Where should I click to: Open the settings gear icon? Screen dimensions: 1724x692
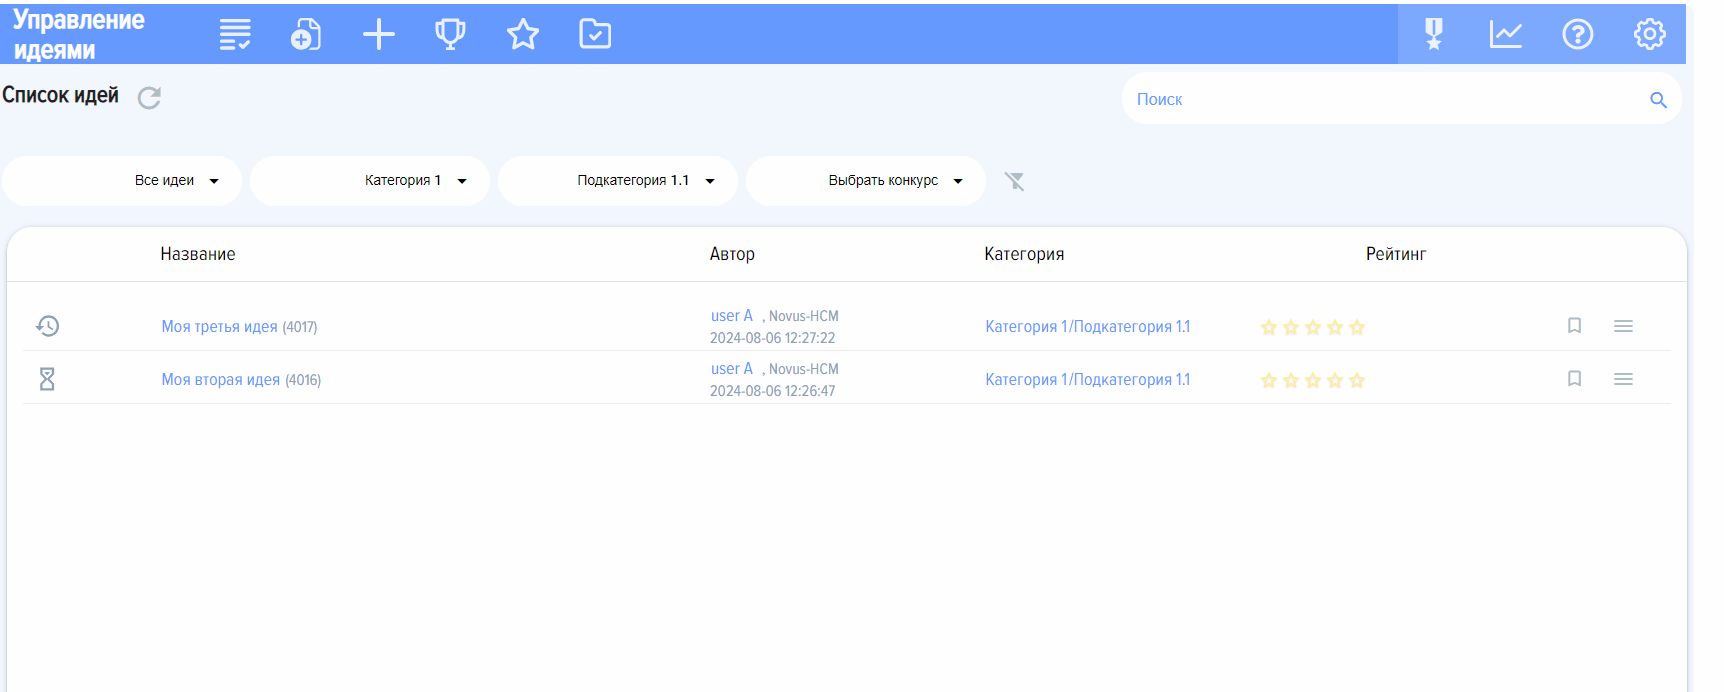pyautogui.click(x=1649, y=34)
